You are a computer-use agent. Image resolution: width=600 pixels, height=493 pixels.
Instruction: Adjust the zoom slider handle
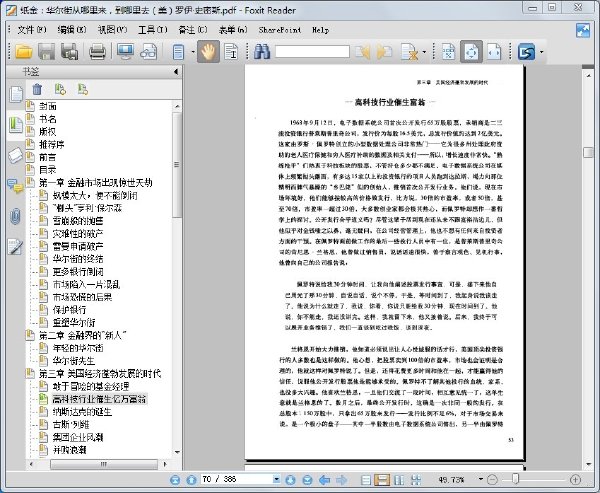point(515,479)
